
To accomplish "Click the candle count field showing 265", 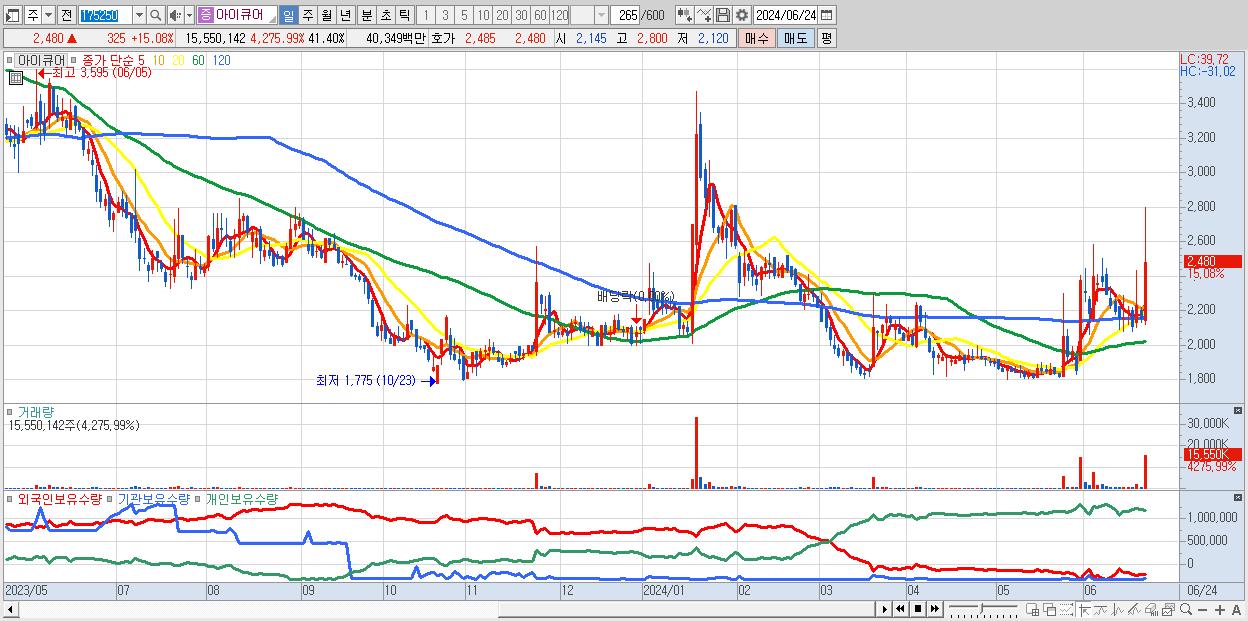I will pyautogui.click(x=627, y=15).
